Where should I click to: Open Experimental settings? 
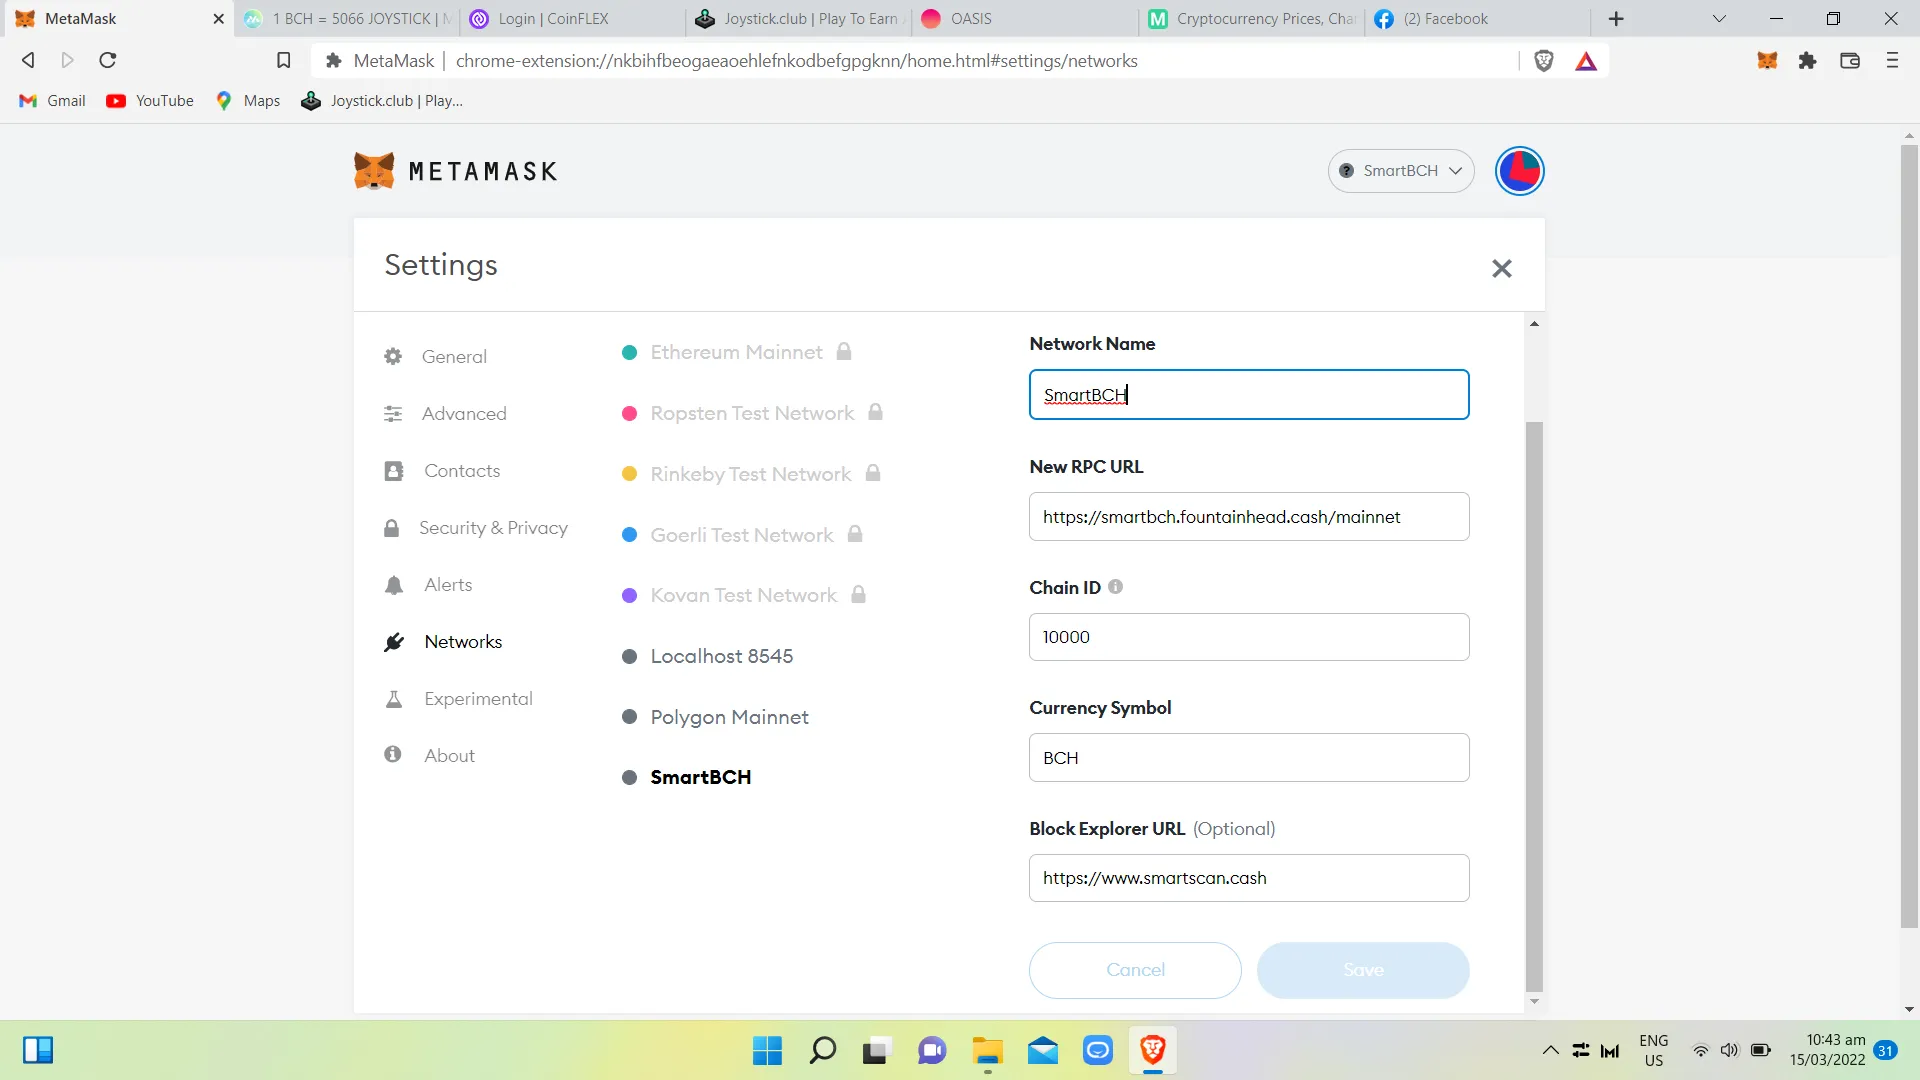coord(458,699)
